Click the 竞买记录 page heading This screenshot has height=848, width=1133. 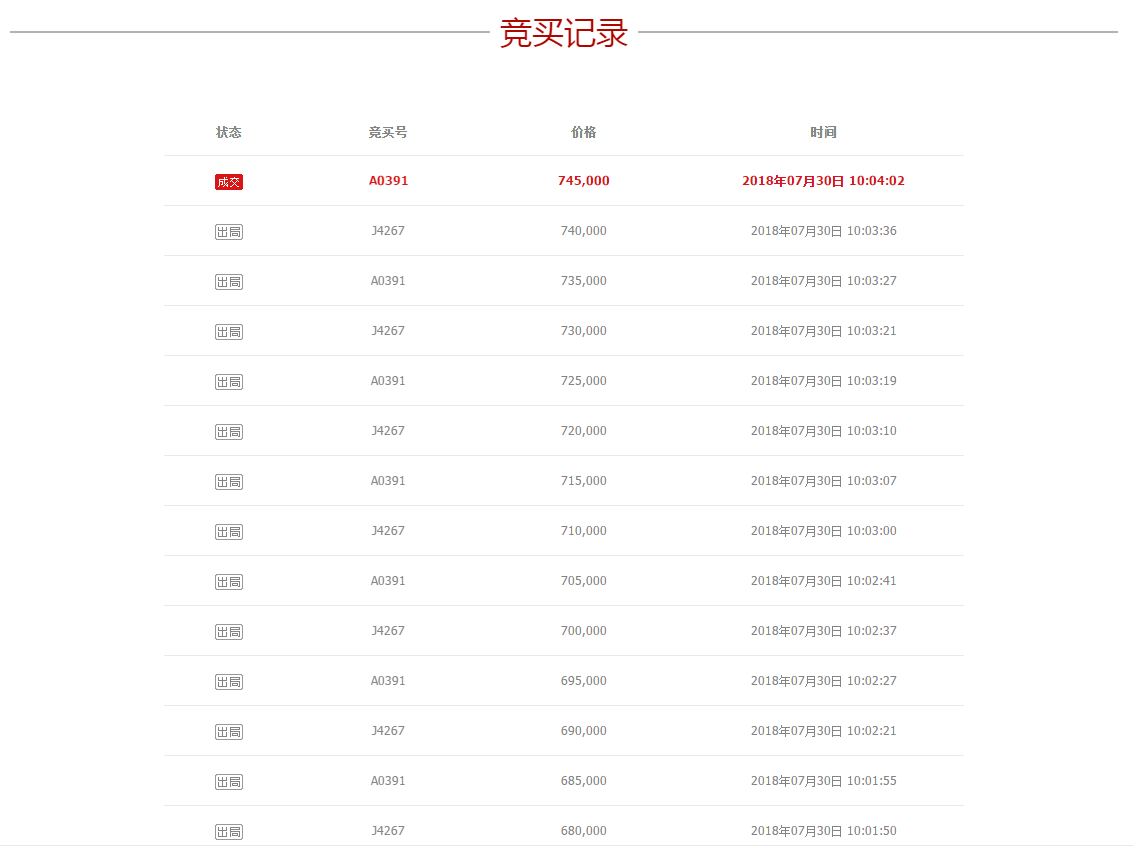pyautogui.click(x=564, y=33)
